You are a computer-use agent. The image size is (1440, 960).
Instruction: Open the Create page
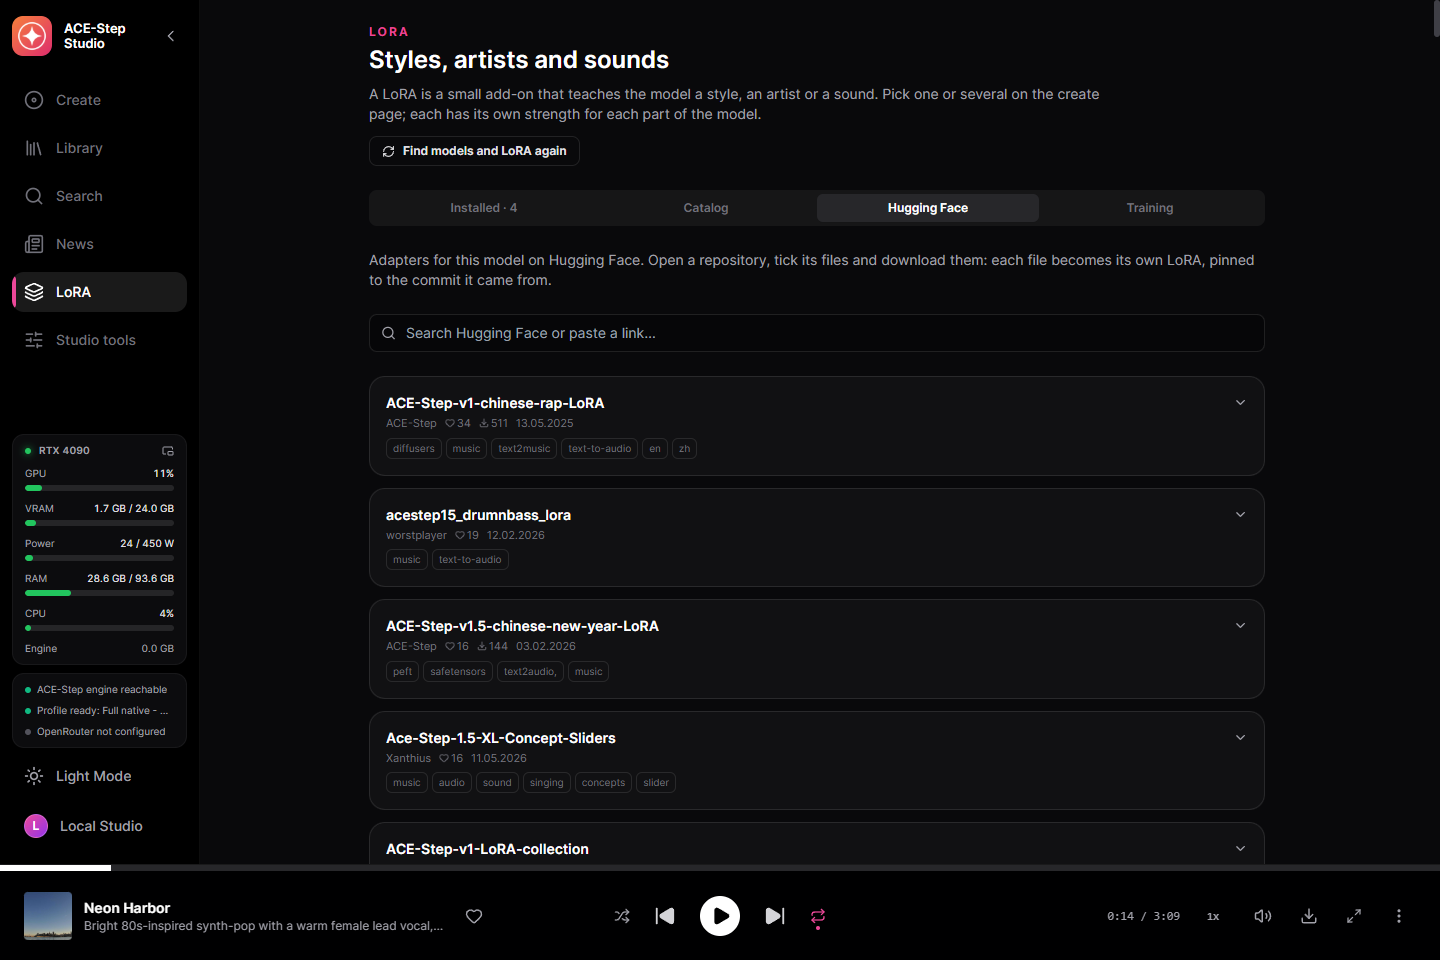point(99,100)
